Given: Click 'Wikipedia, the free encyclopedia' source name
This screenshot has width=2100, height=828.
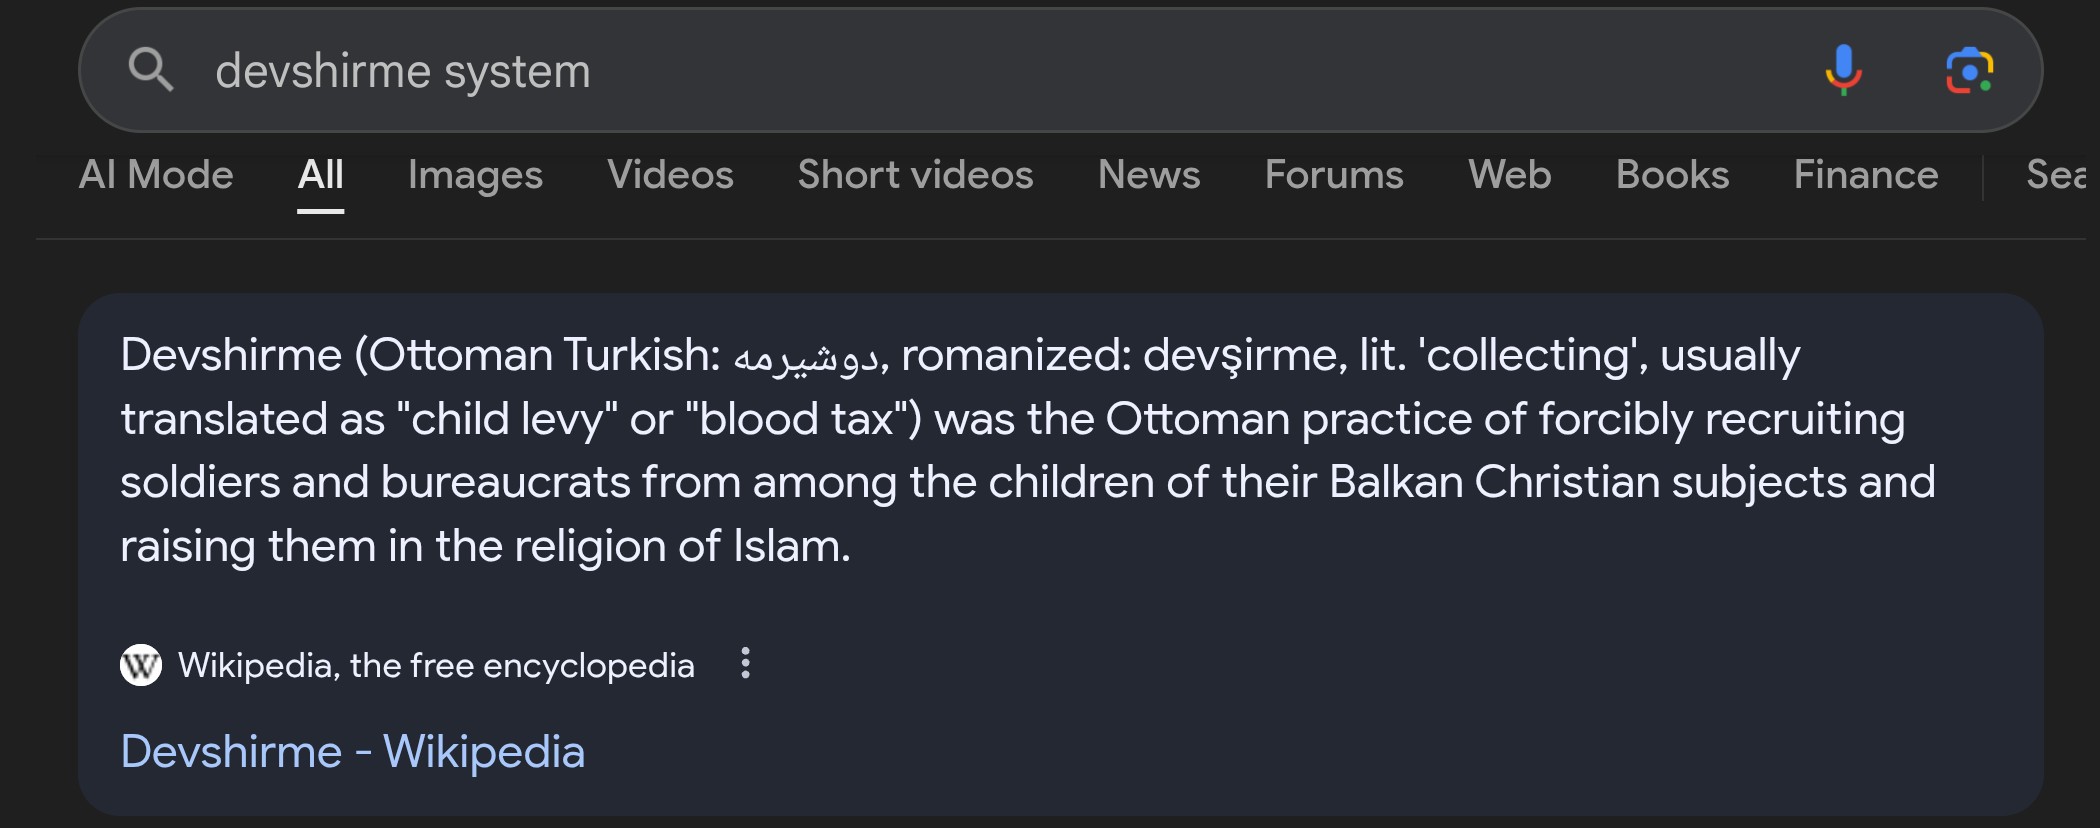Looking at the screenshot, I should 436,665.
